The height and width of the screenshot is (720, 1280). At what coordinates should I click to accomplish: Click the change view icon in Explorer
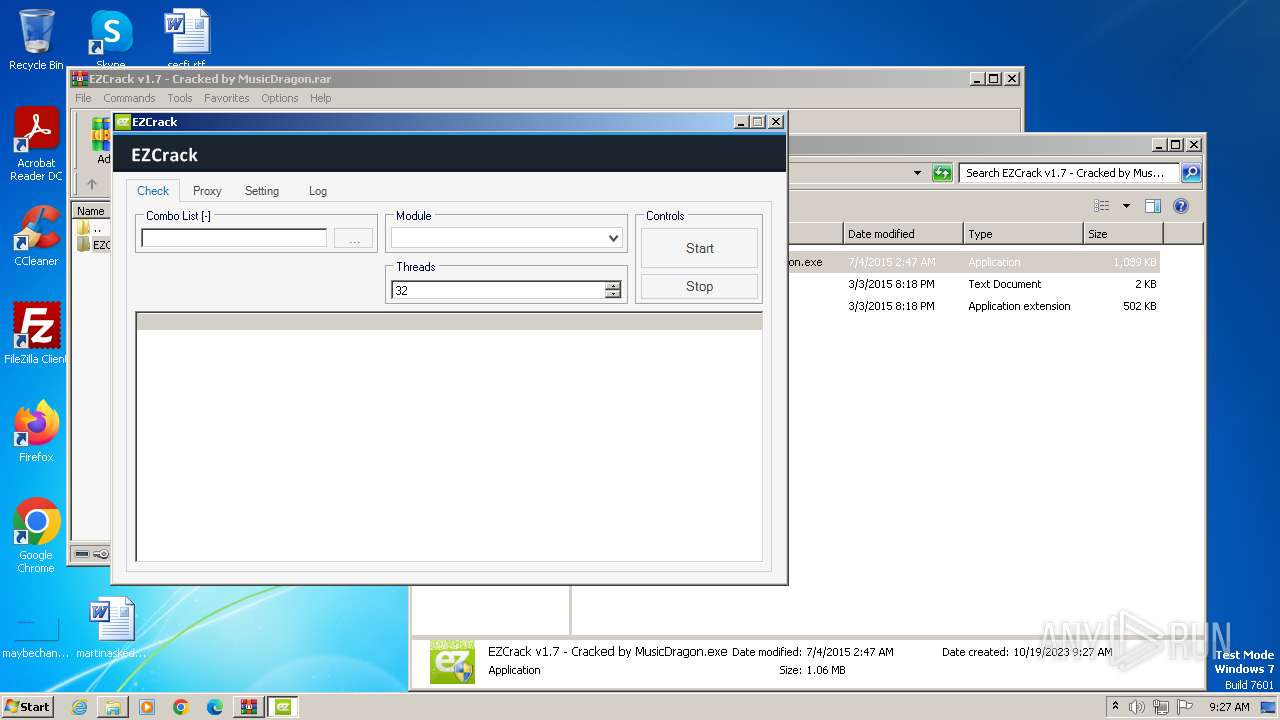[1102, 206]
